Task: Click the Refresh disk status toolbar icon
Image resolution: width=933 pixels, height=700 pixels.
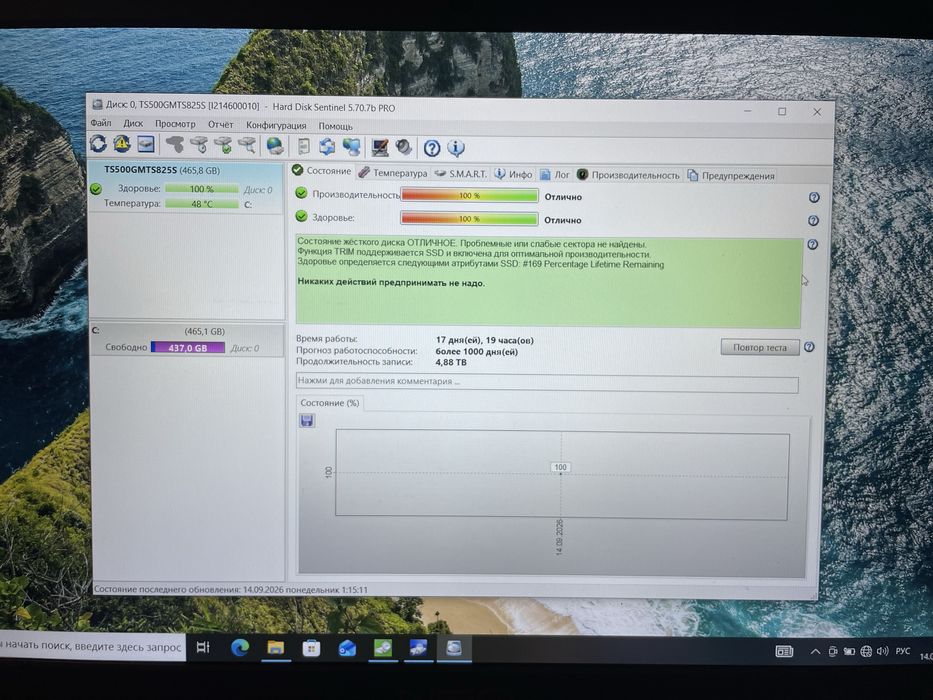Action: click(x=98, y=143)
